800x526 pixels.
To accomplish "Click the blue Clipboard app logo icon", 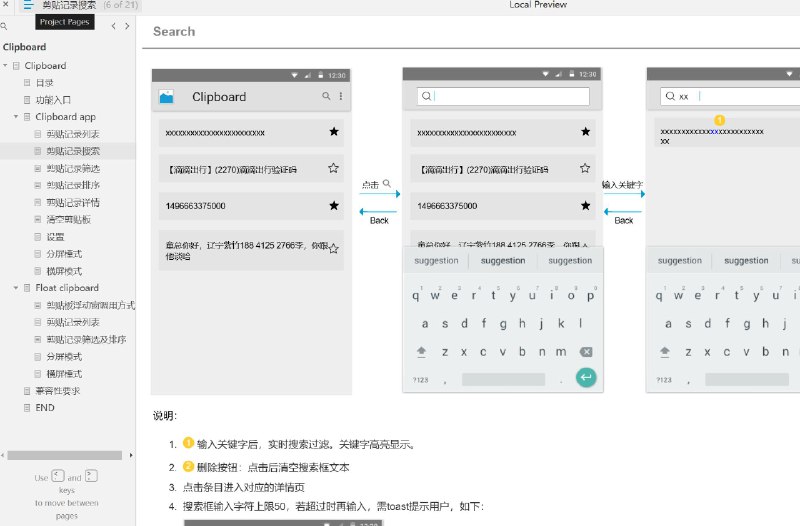I will (x=166, y=97).
